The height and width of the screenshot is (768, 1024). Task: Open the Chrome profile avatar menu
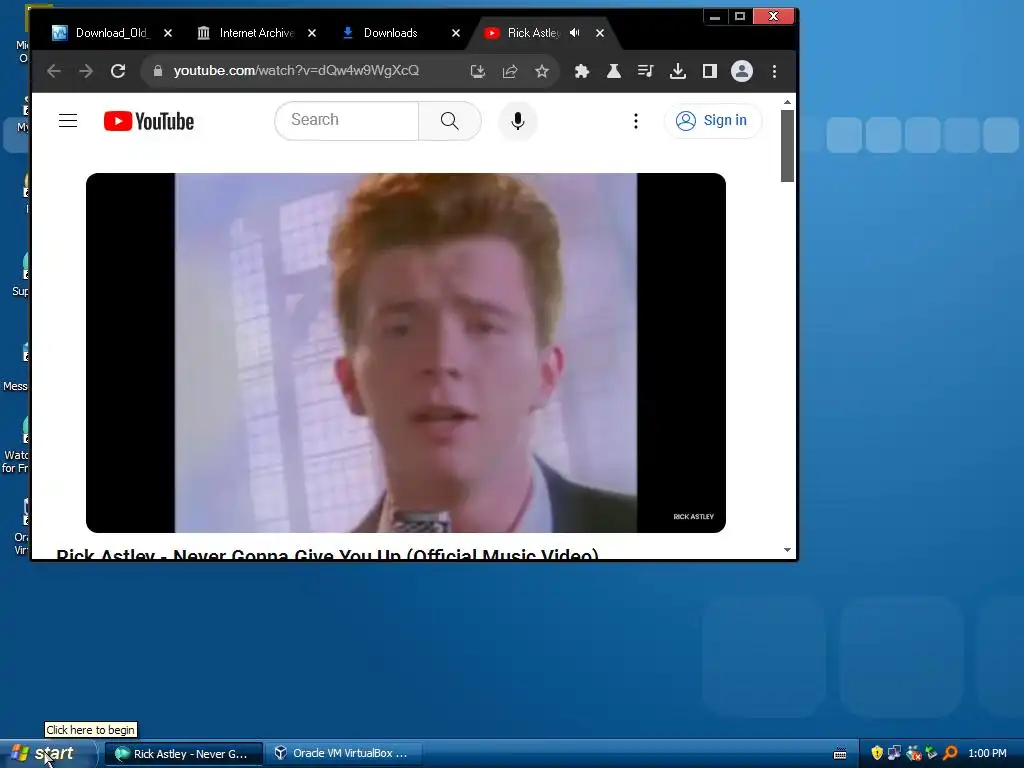coord(742,71)
